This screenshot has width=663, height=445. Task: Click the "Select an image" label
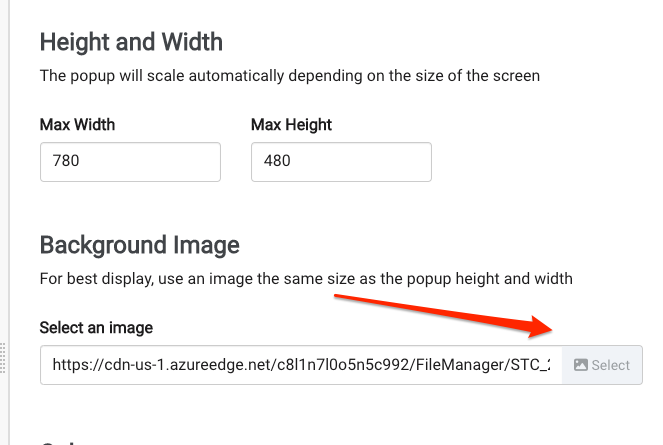(x=96, y=328)
